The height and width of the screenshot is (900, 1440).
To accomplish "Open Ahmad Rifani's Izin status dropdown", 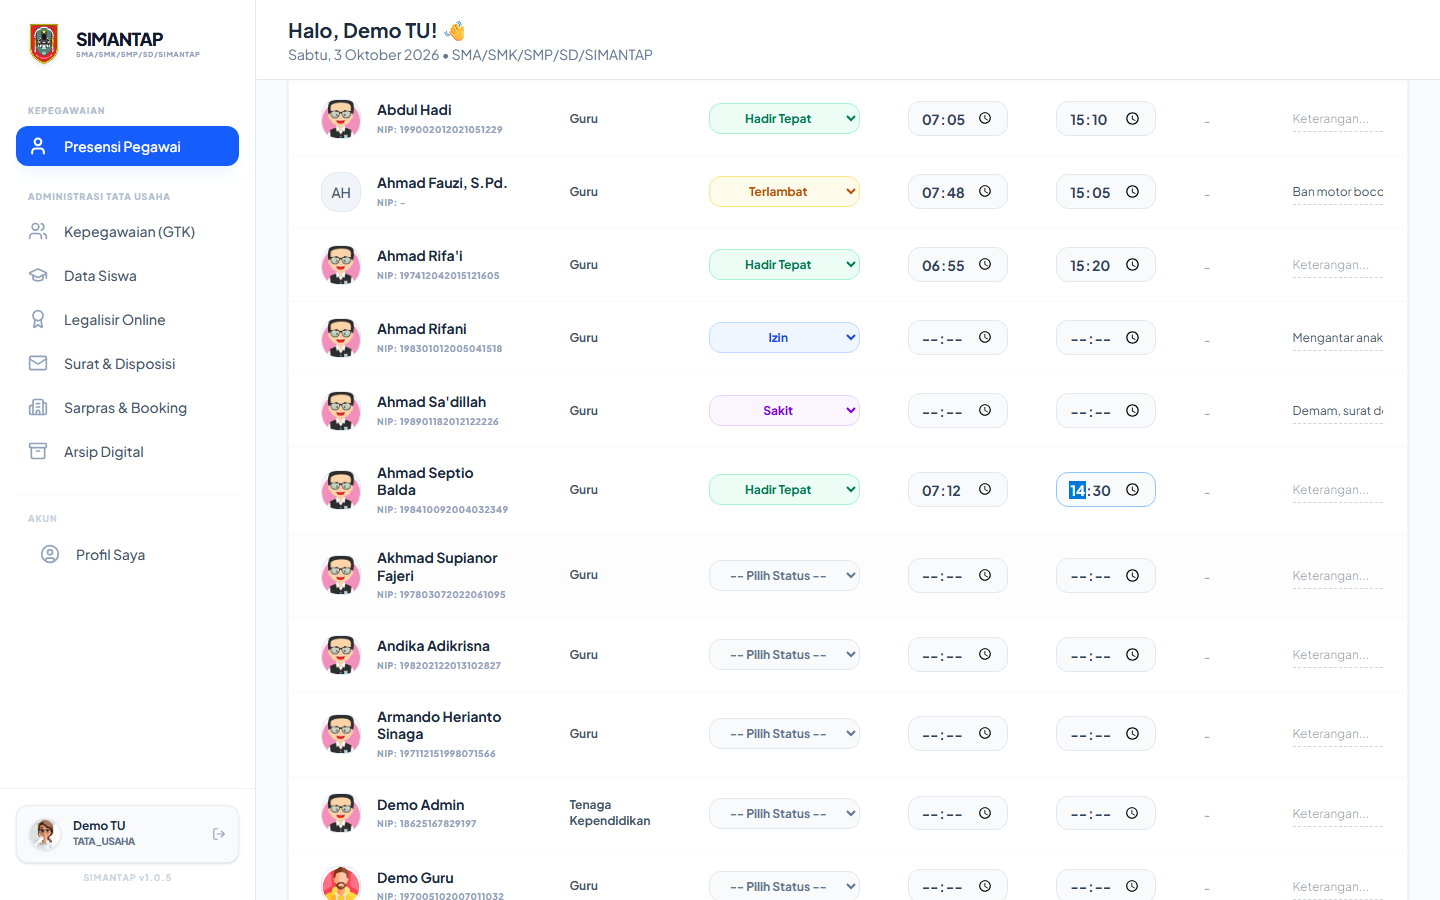I will pos(784,337).
